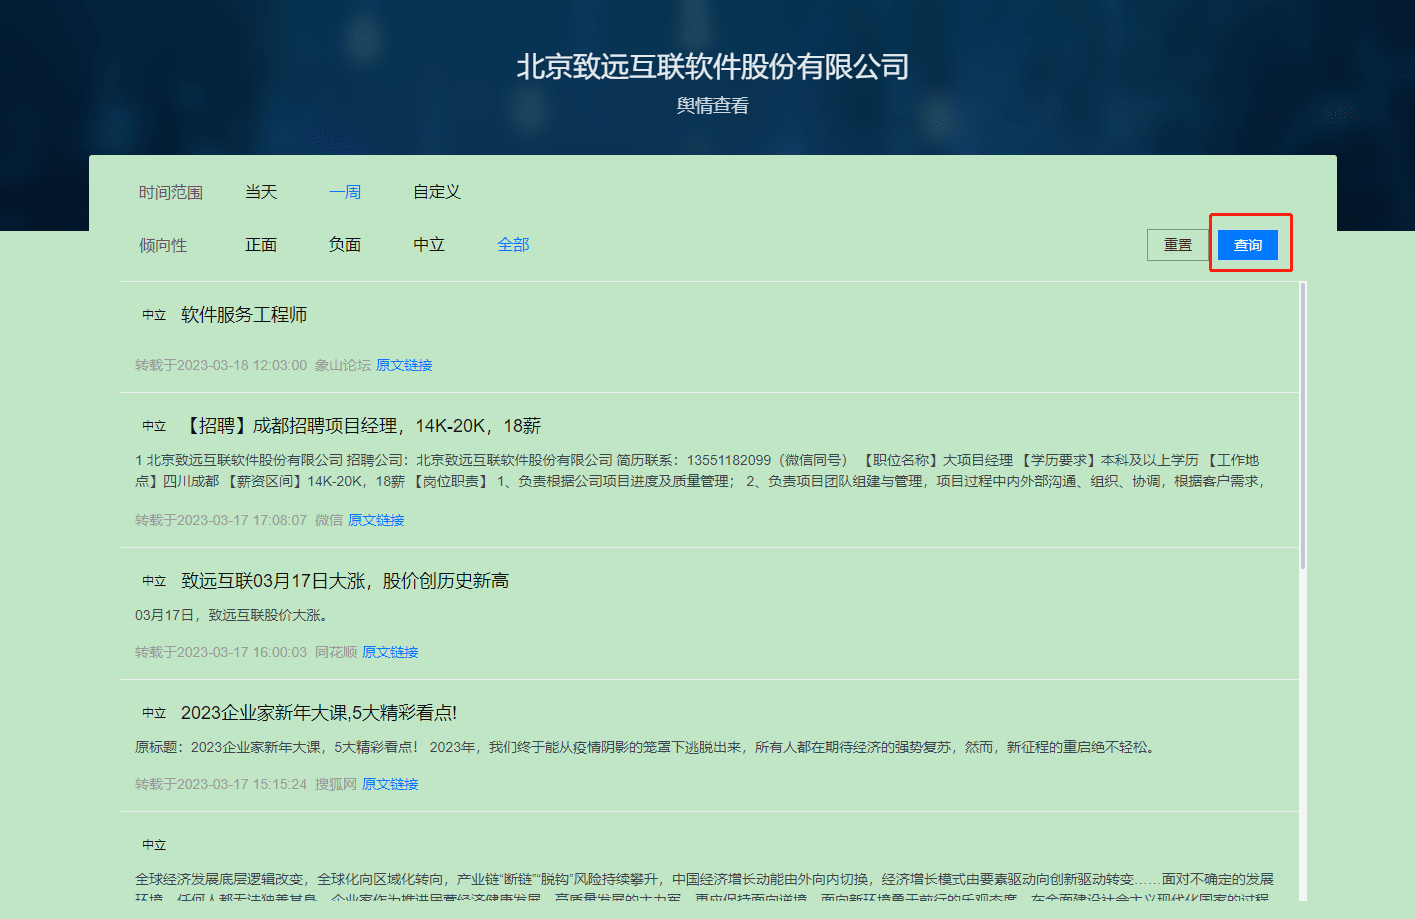This screenshot has height=919, width=1415.
Task: Click the timestamp 转载于2023-03-18 12:03:00
Action: (221, 365)
